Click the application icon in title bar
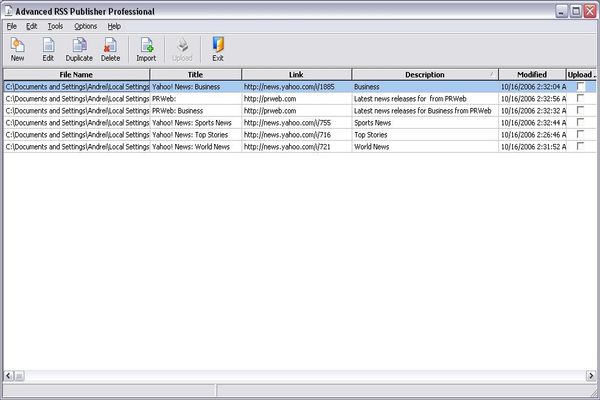 pos(8,11)
